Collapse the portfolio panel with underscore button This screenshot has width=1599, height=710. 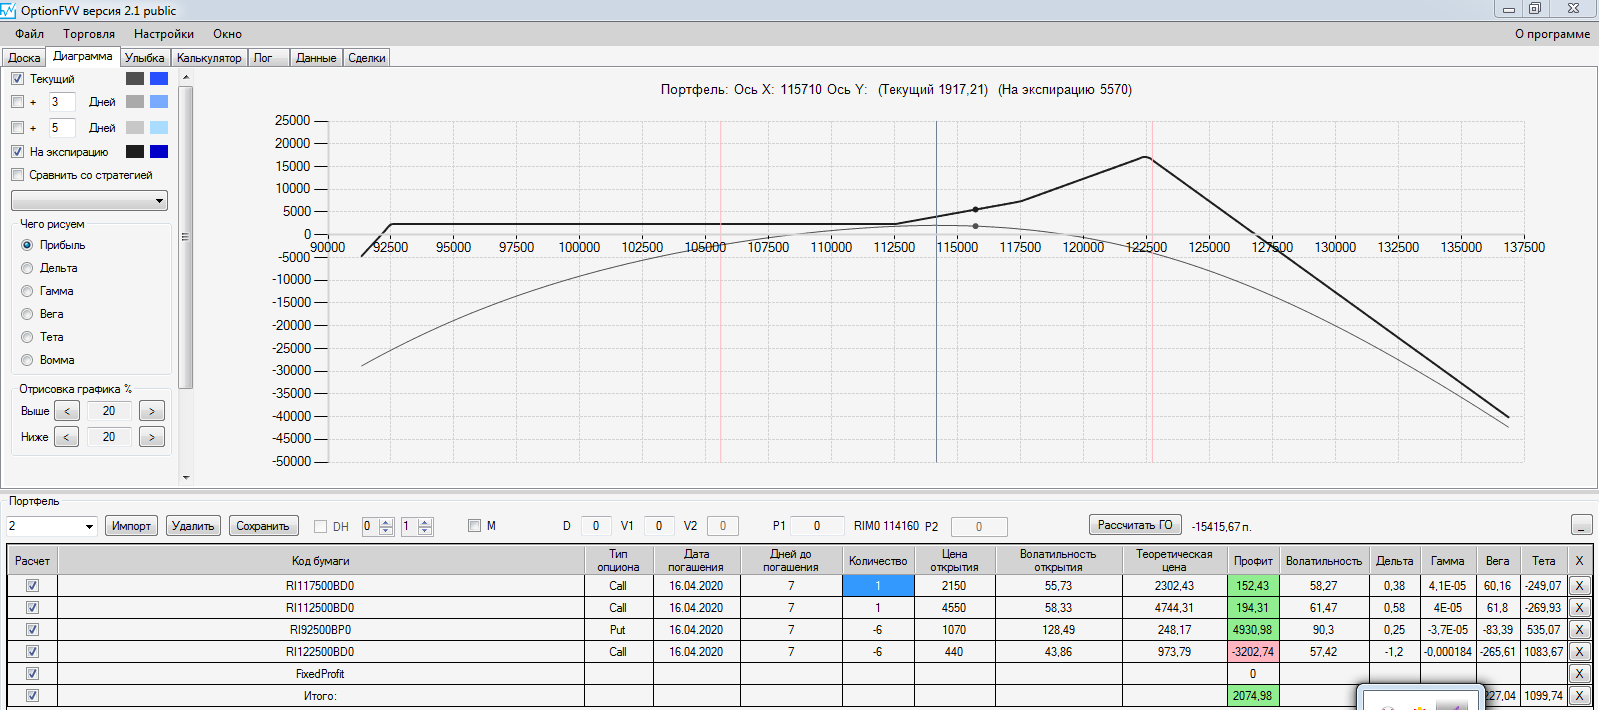click(x=1581, y=525)
